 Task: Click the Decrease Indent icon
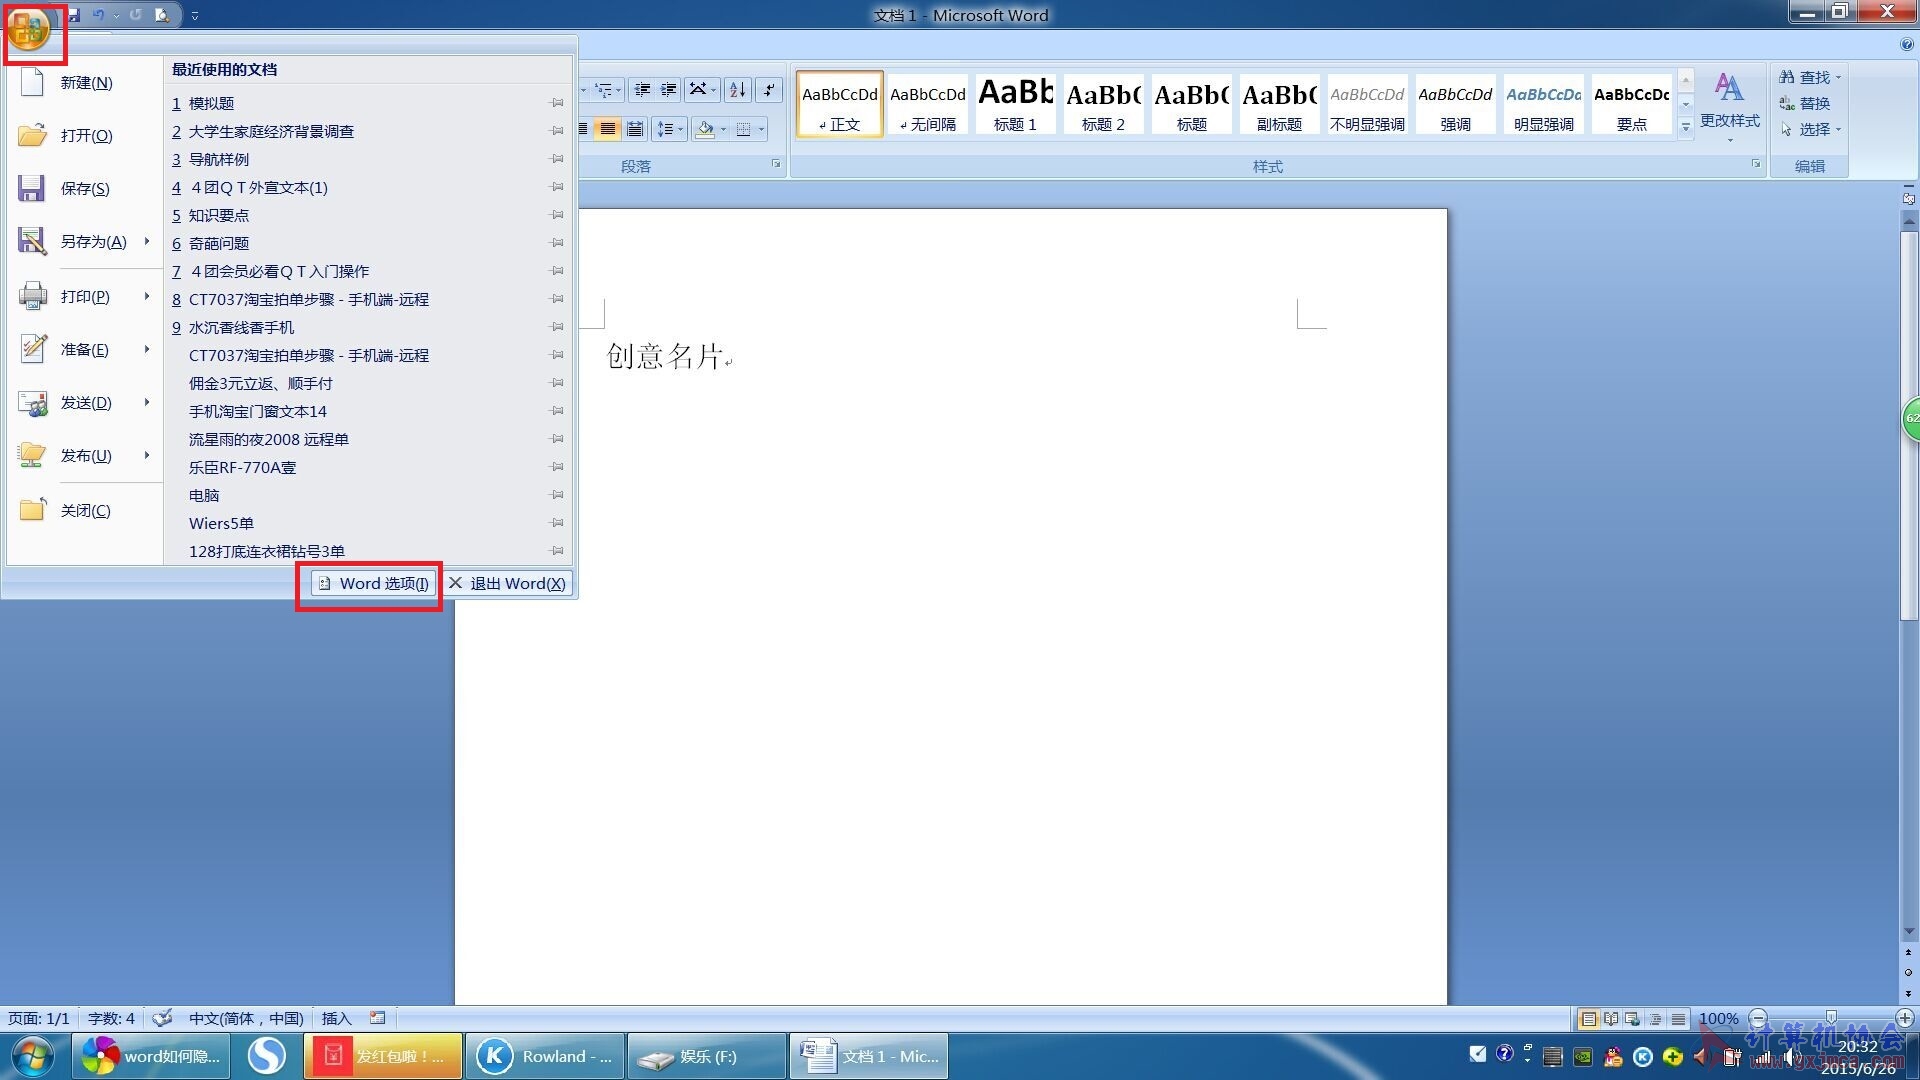click(x=642, y=91)
